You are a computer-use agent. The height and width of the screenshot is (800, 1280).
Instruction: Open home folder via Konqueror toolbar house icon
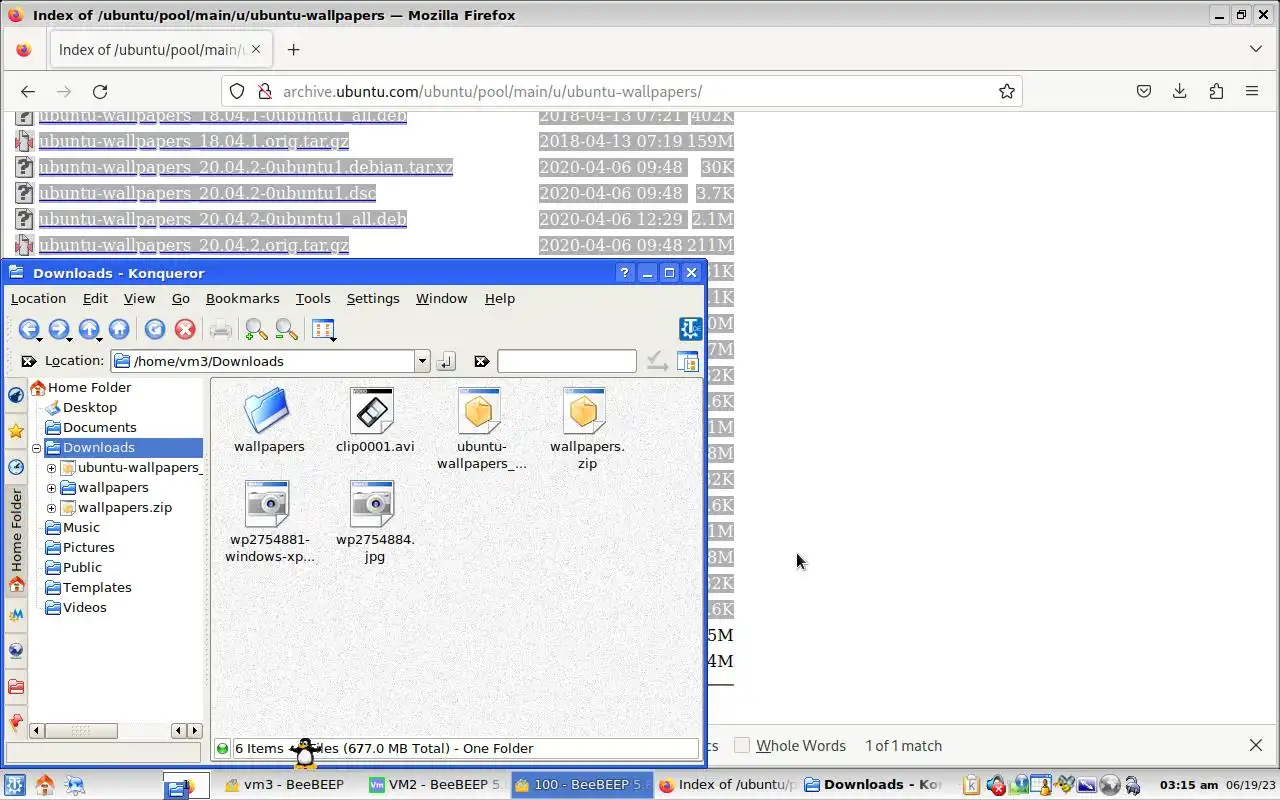click(x=119, y=329)
